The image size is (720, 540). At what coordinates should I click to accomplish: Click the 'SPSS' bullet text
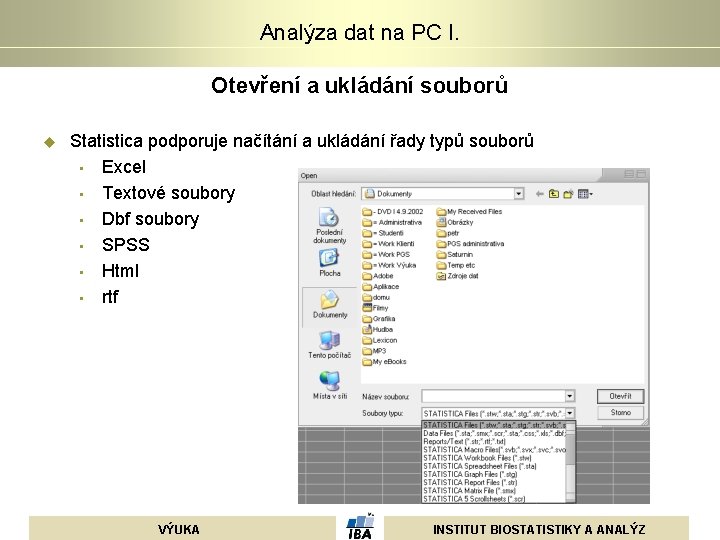126,245
